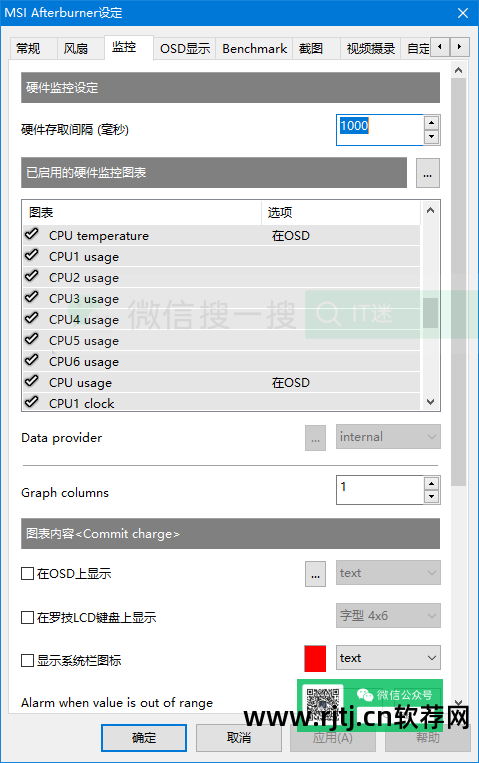This screenshot has height=763, width=479.
Task: Pick the red tray icon color swatch
Action: [315, 659]
